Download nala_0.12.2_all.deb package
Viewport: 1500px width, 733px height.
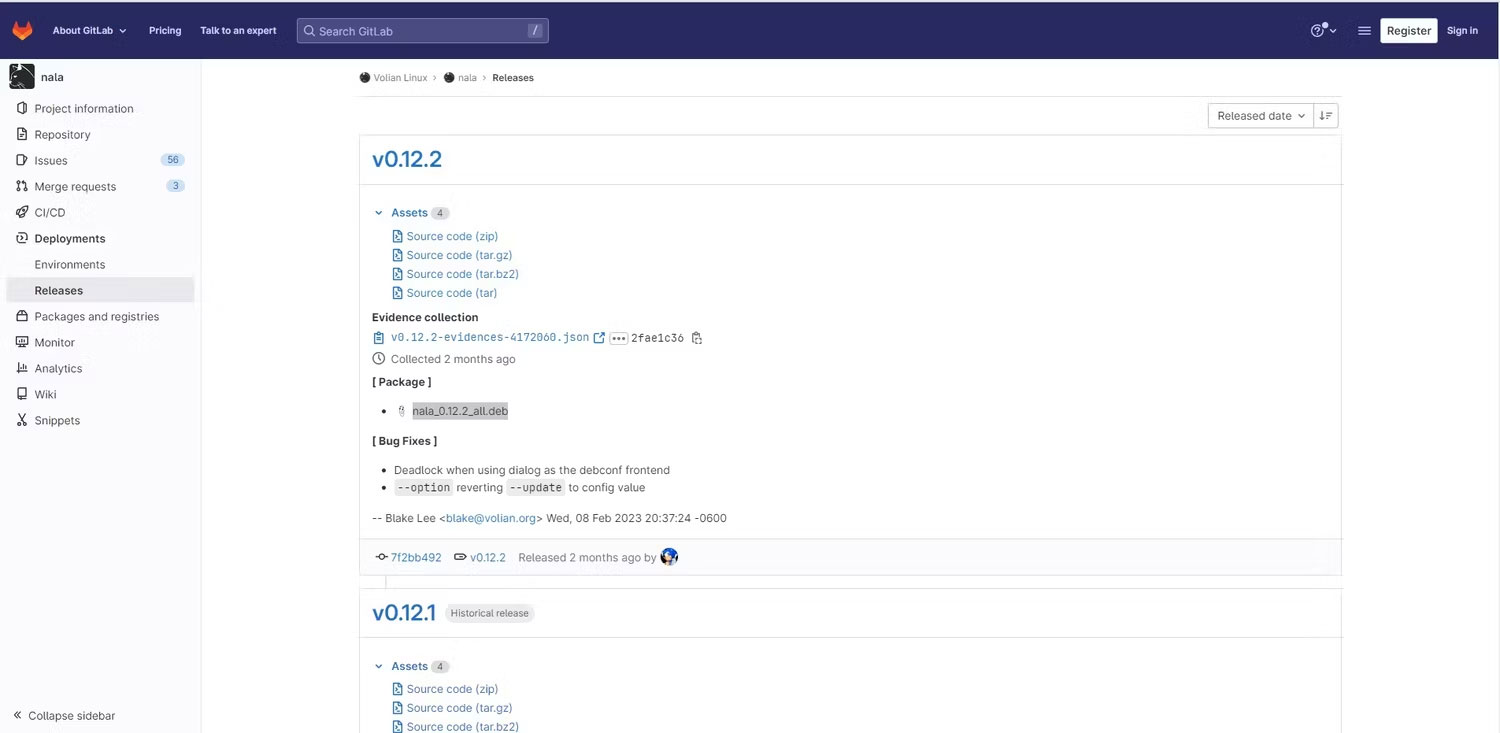click(460, 411)
